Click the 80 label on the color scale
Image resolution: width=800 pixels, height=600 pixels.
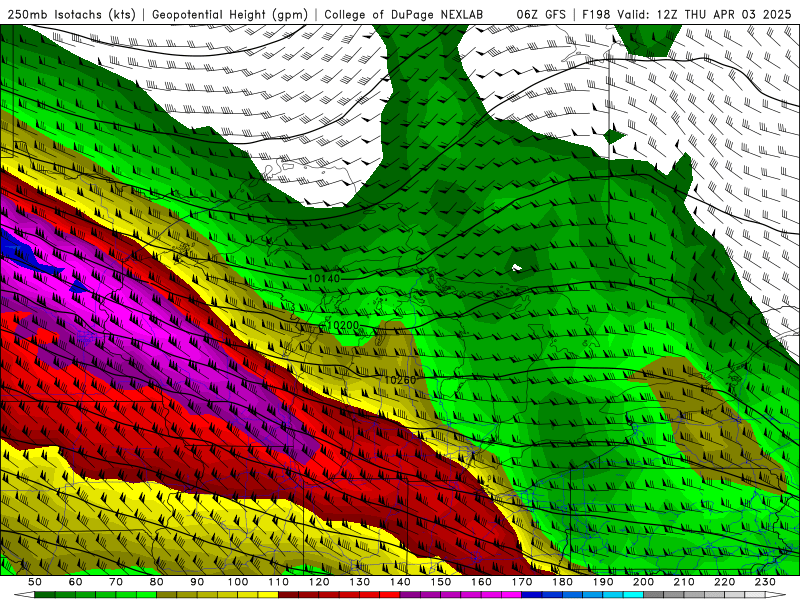157,582
